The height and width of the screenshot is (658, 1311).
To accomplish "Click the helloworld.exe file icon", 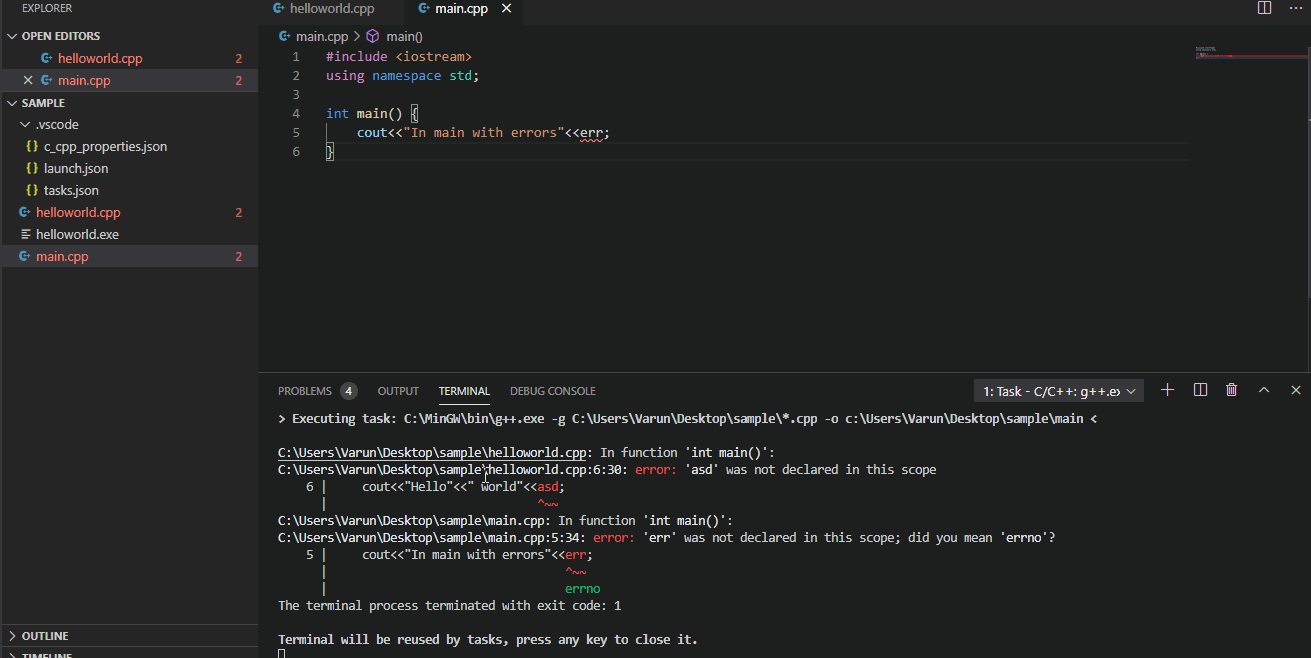I will [25, 234].
